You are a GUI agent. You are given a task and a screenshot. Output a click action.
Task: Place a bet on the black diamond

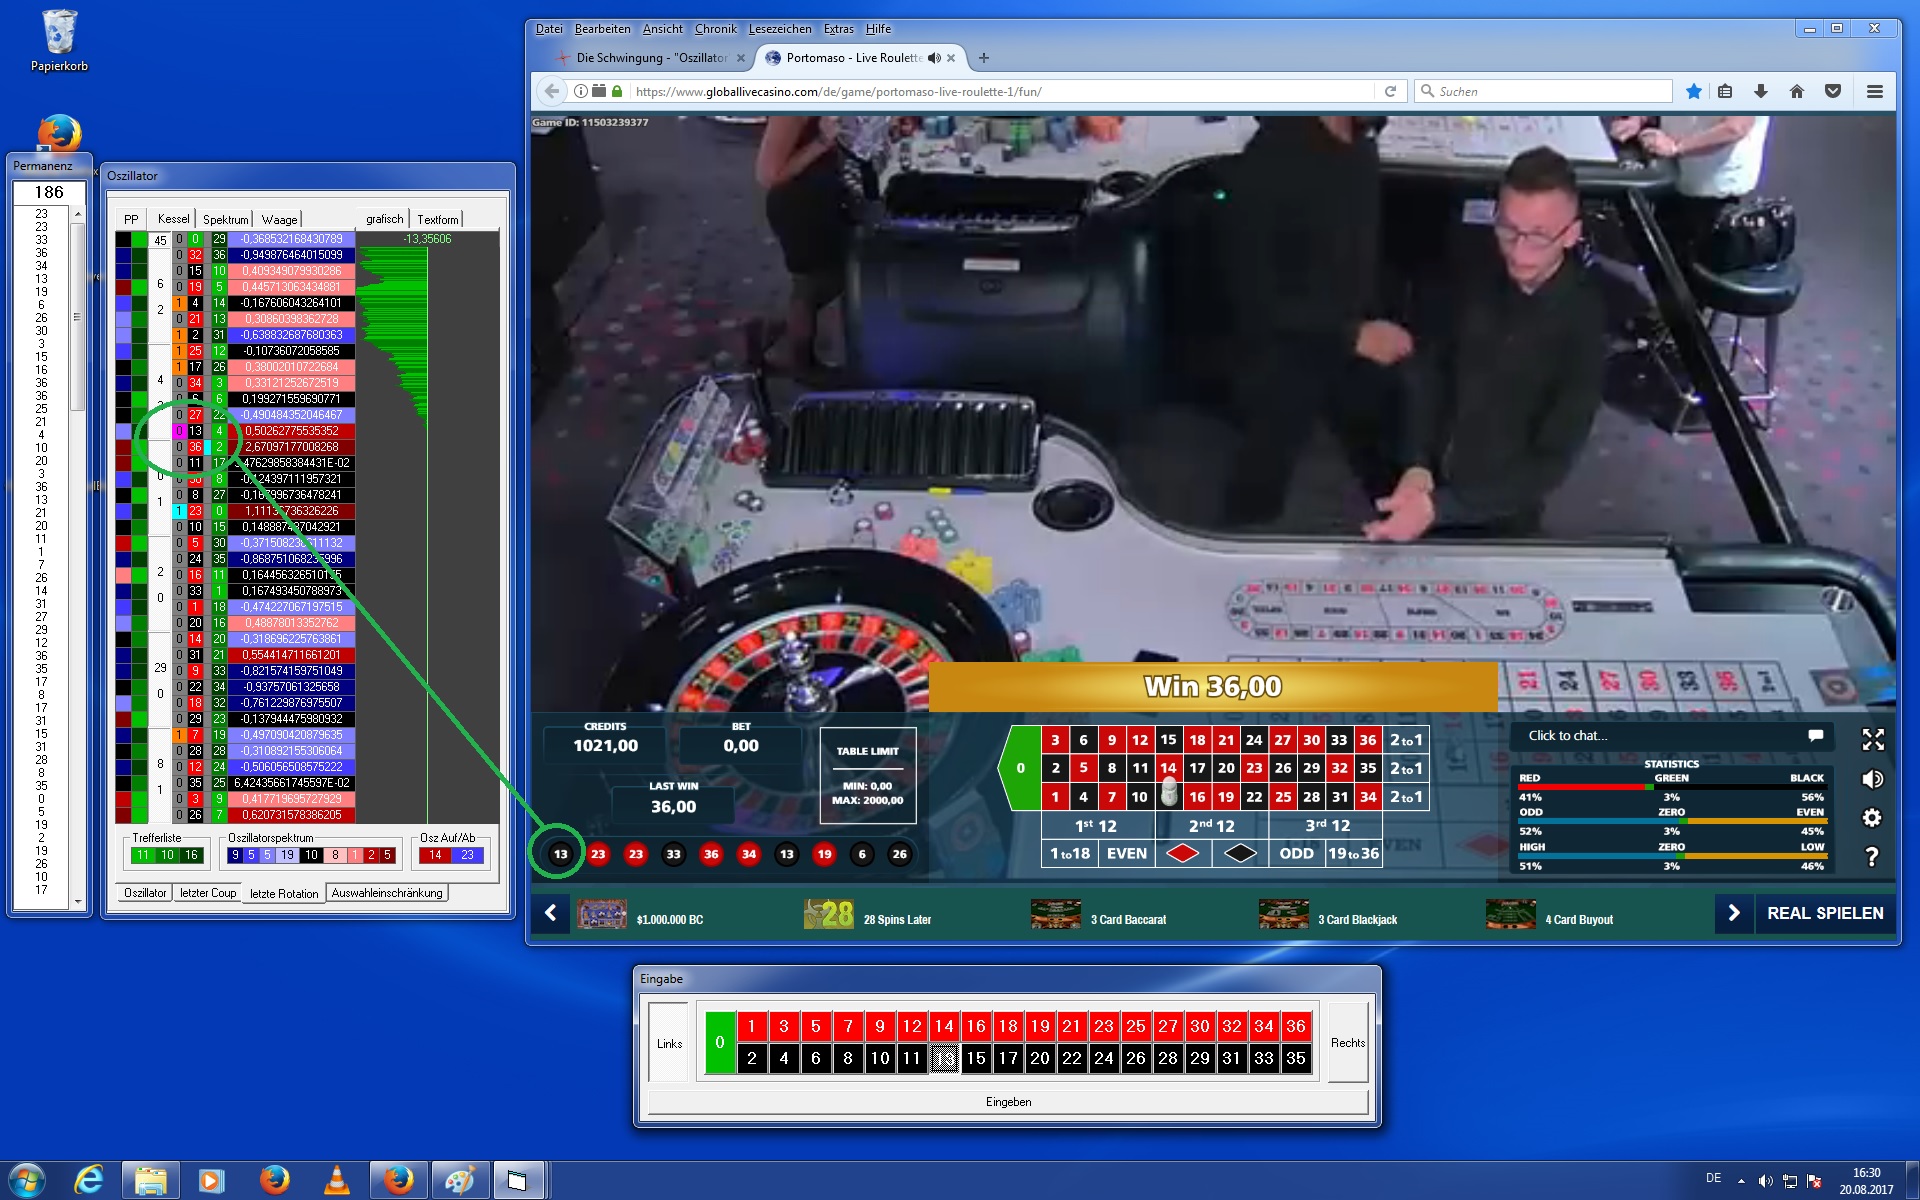click(x=1240, y=853)
